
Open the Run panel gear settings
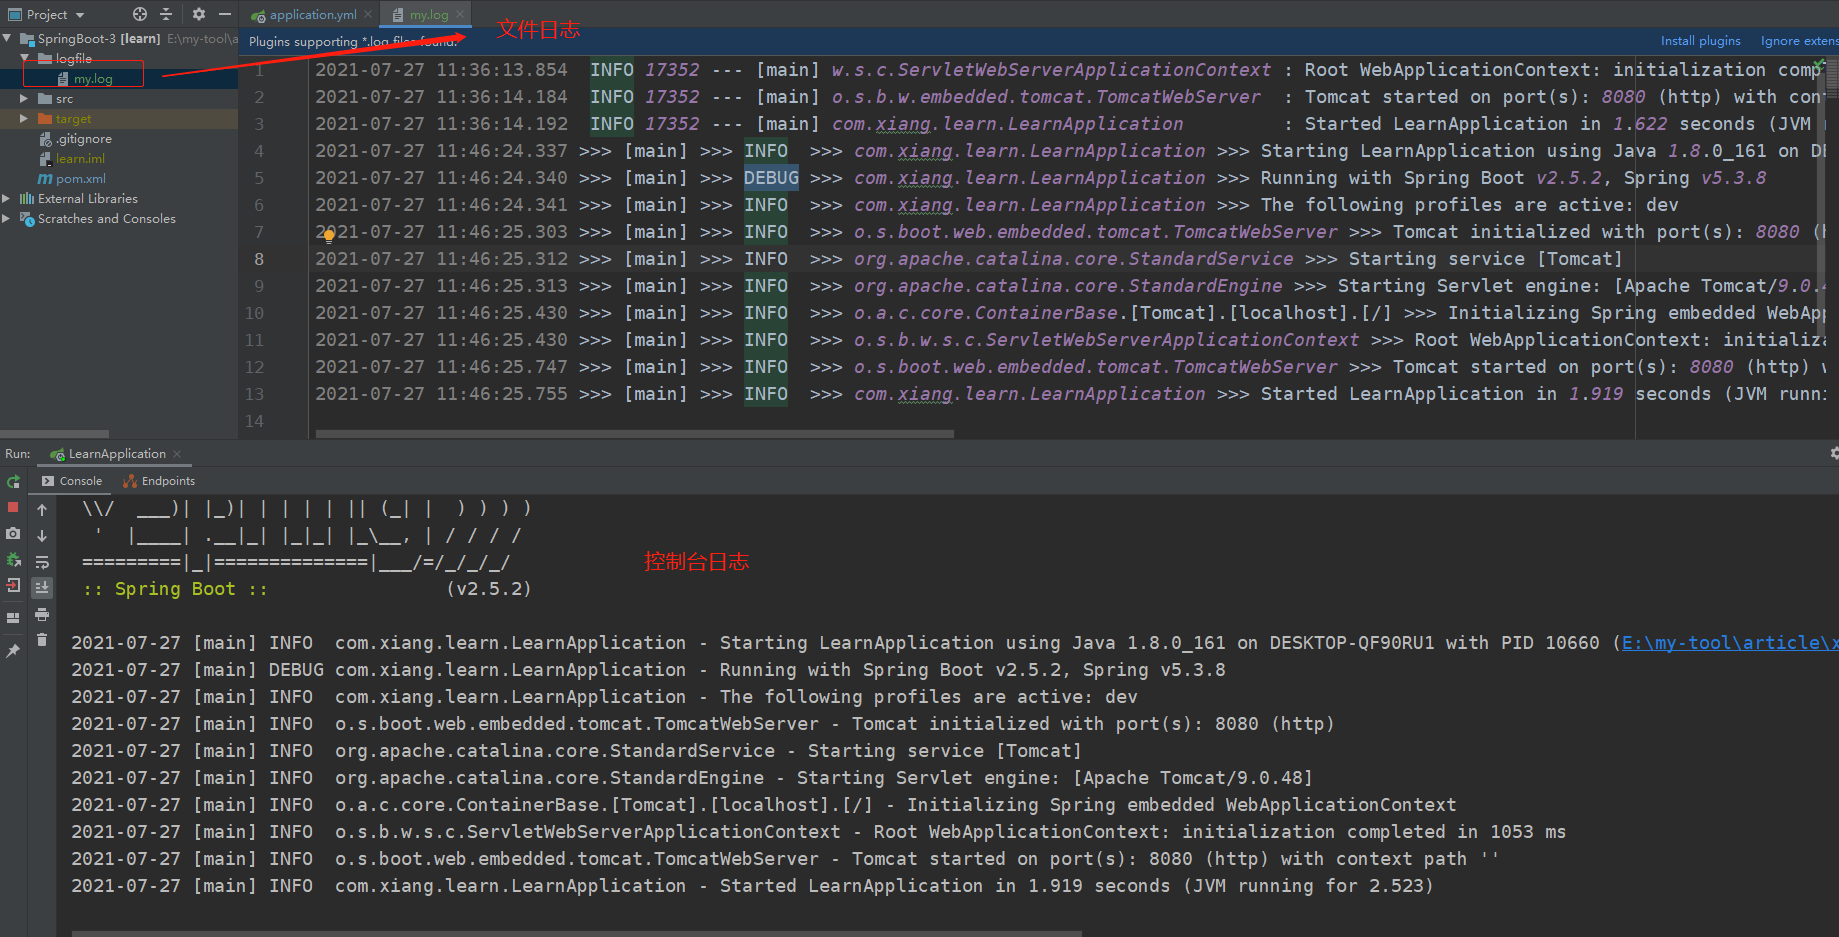1833,453
